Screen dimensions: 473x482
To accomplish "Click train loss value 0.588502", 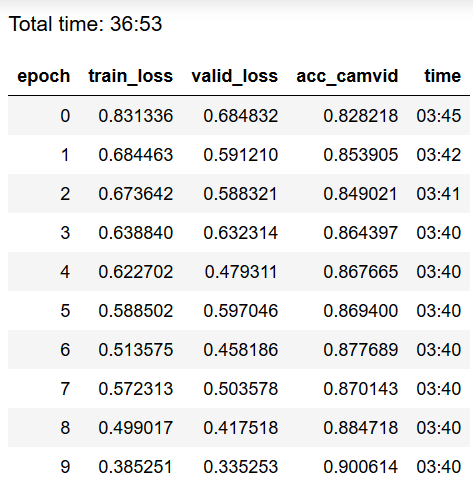I will point(136,311).
